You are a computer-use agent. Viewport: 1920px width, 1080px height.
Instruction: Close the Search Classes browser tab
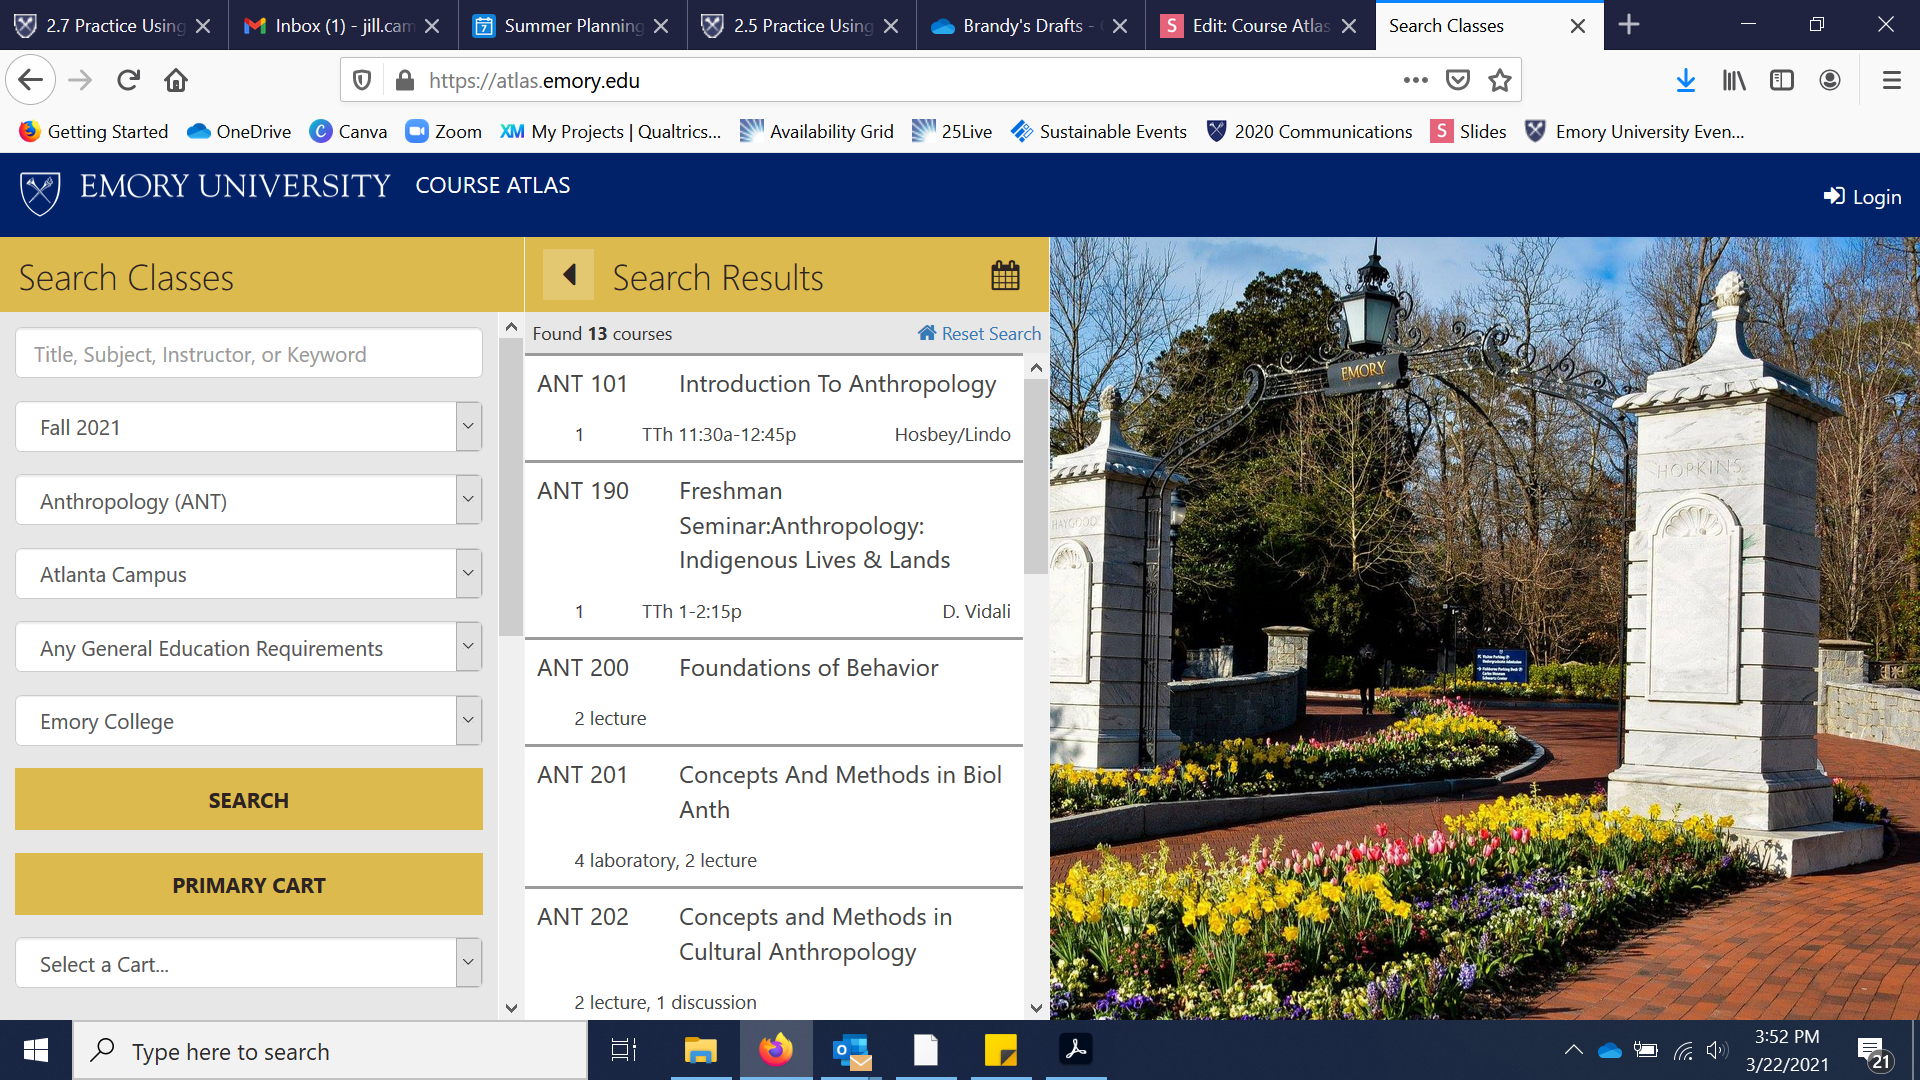click(x=1578, y=26)
